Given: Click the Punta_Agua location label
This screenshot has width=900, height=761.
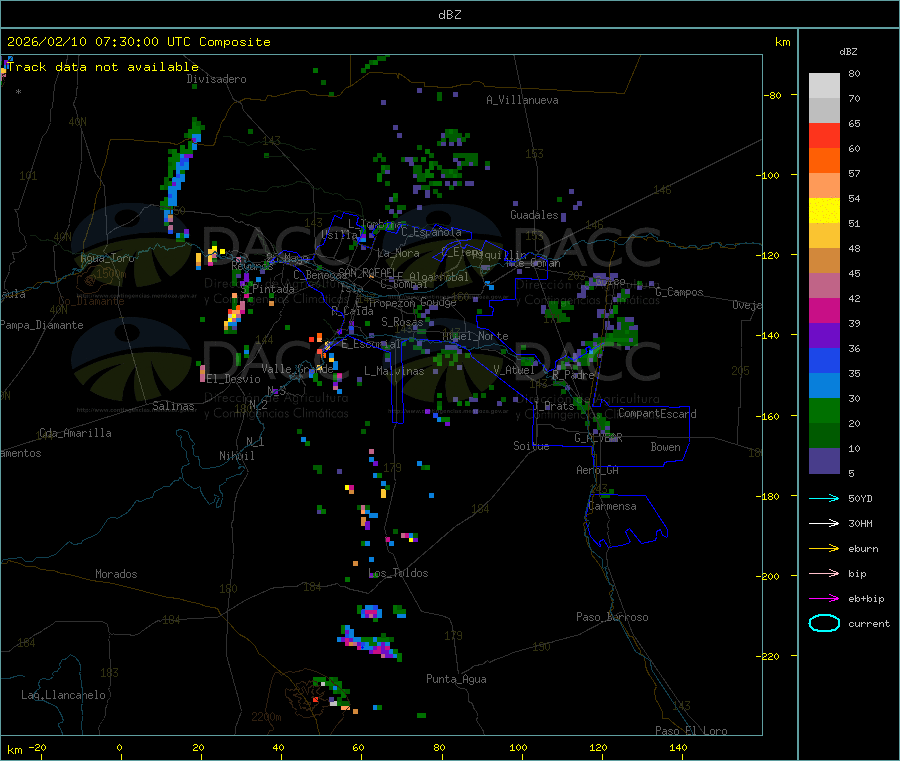Looking at the screenshot, I should tap(456, 679).
